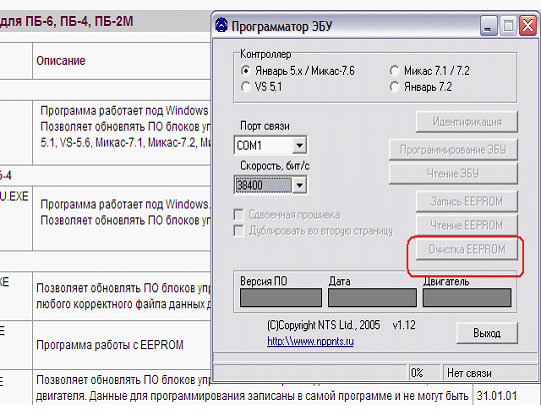The width and height of the screenshot is (541, 419).
Task: Click the Описание column header in background page
Action: [x=61, y=61]
